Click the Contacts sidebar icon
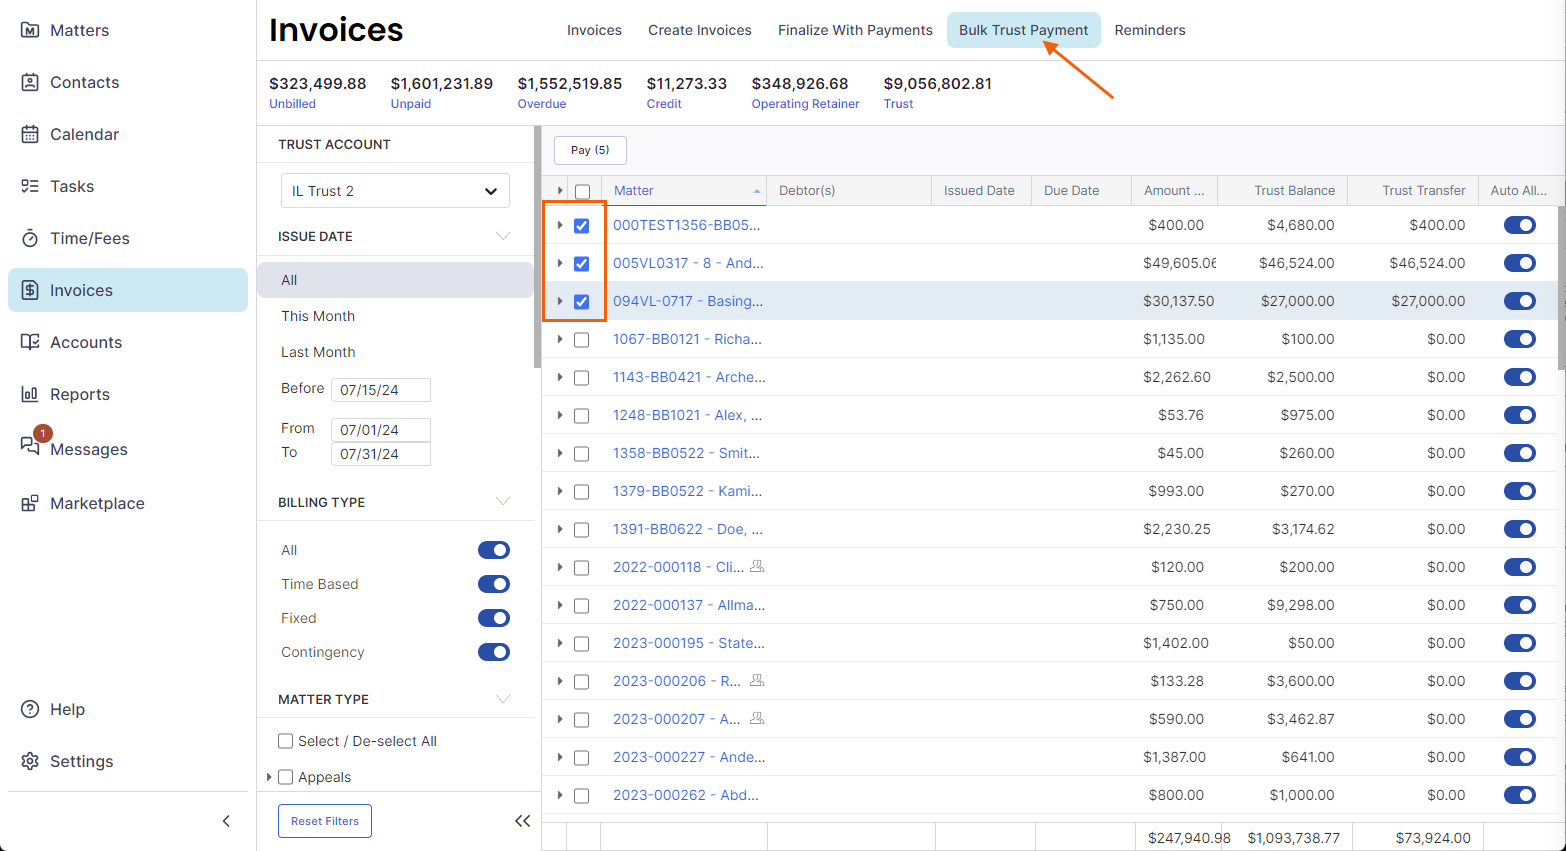1566x851 pixels. 30,82
